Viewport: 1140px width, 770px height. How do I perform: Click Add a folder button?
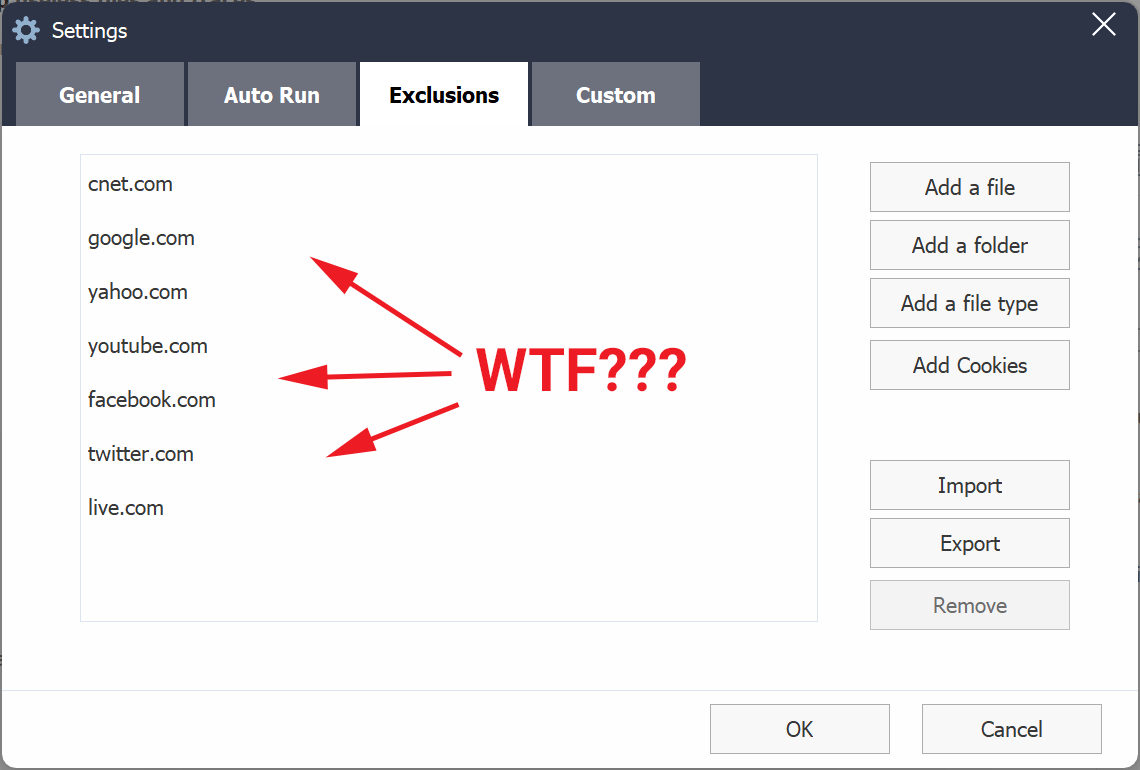click(969, 246)
